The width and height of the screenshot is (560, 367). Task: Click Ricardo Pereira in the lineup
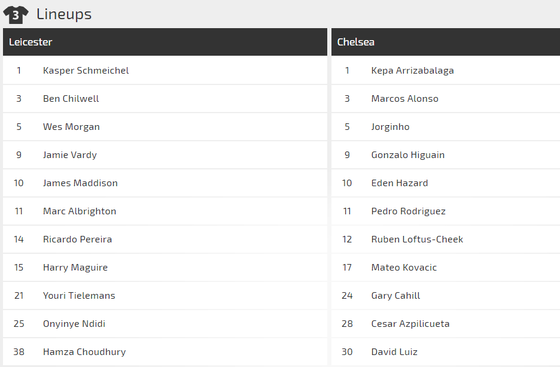coord(77,239)
